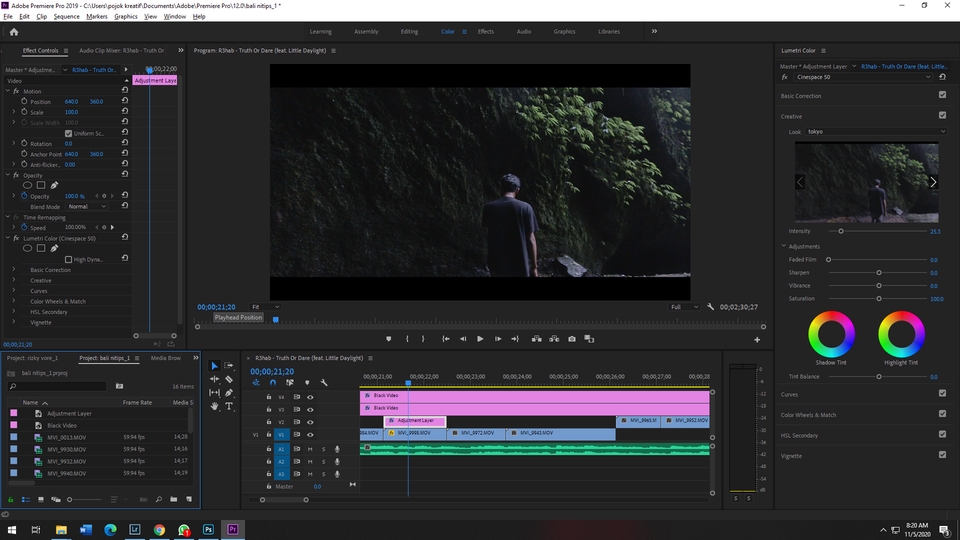This screenshot has height=540, width=960.
Task: Switch to the Editing workspace tab
Action: (409, 31)
